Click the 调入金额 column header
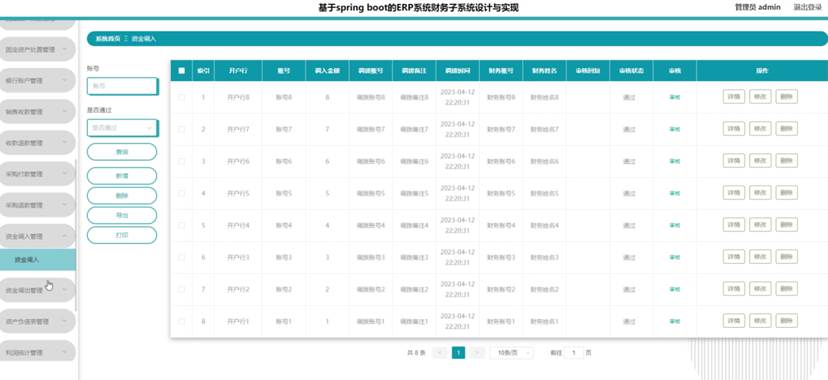 pos(327,71)
